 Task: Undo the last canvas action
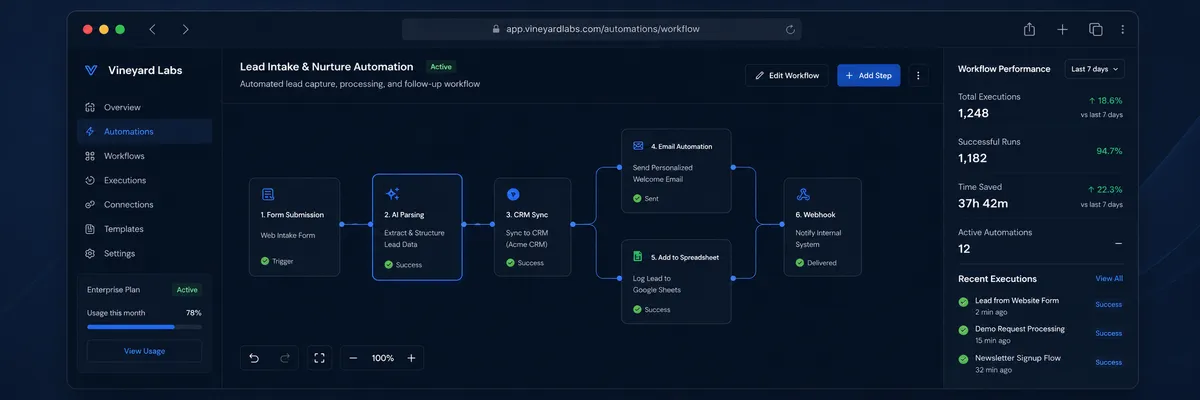point(254,358)
